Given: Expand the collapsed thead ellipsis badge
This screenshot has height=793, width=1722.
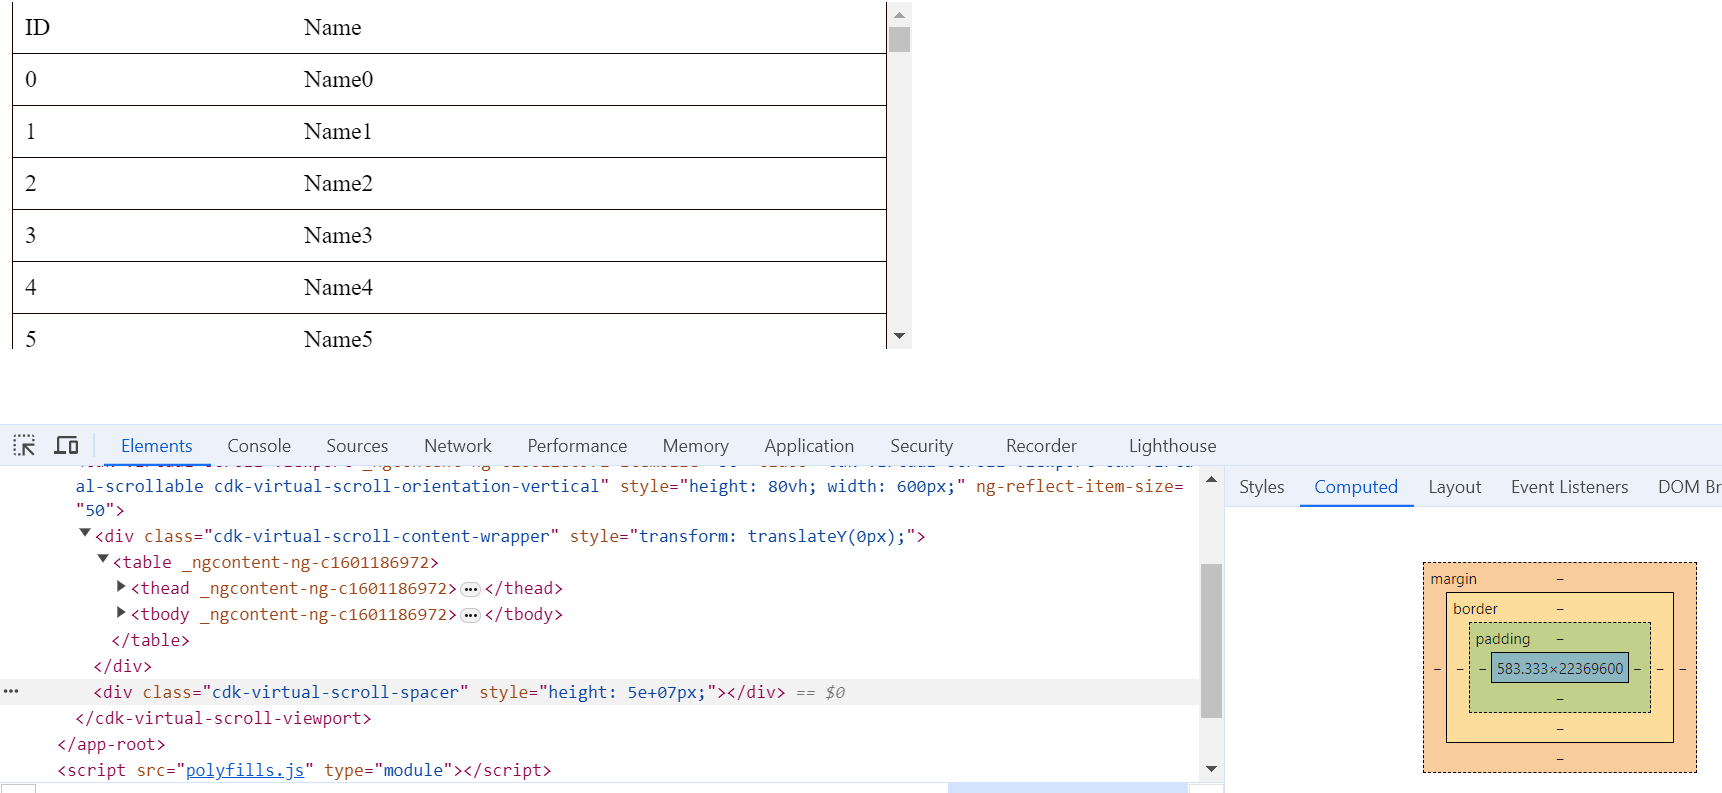Looking at the screenshot, I should (471, 589).
